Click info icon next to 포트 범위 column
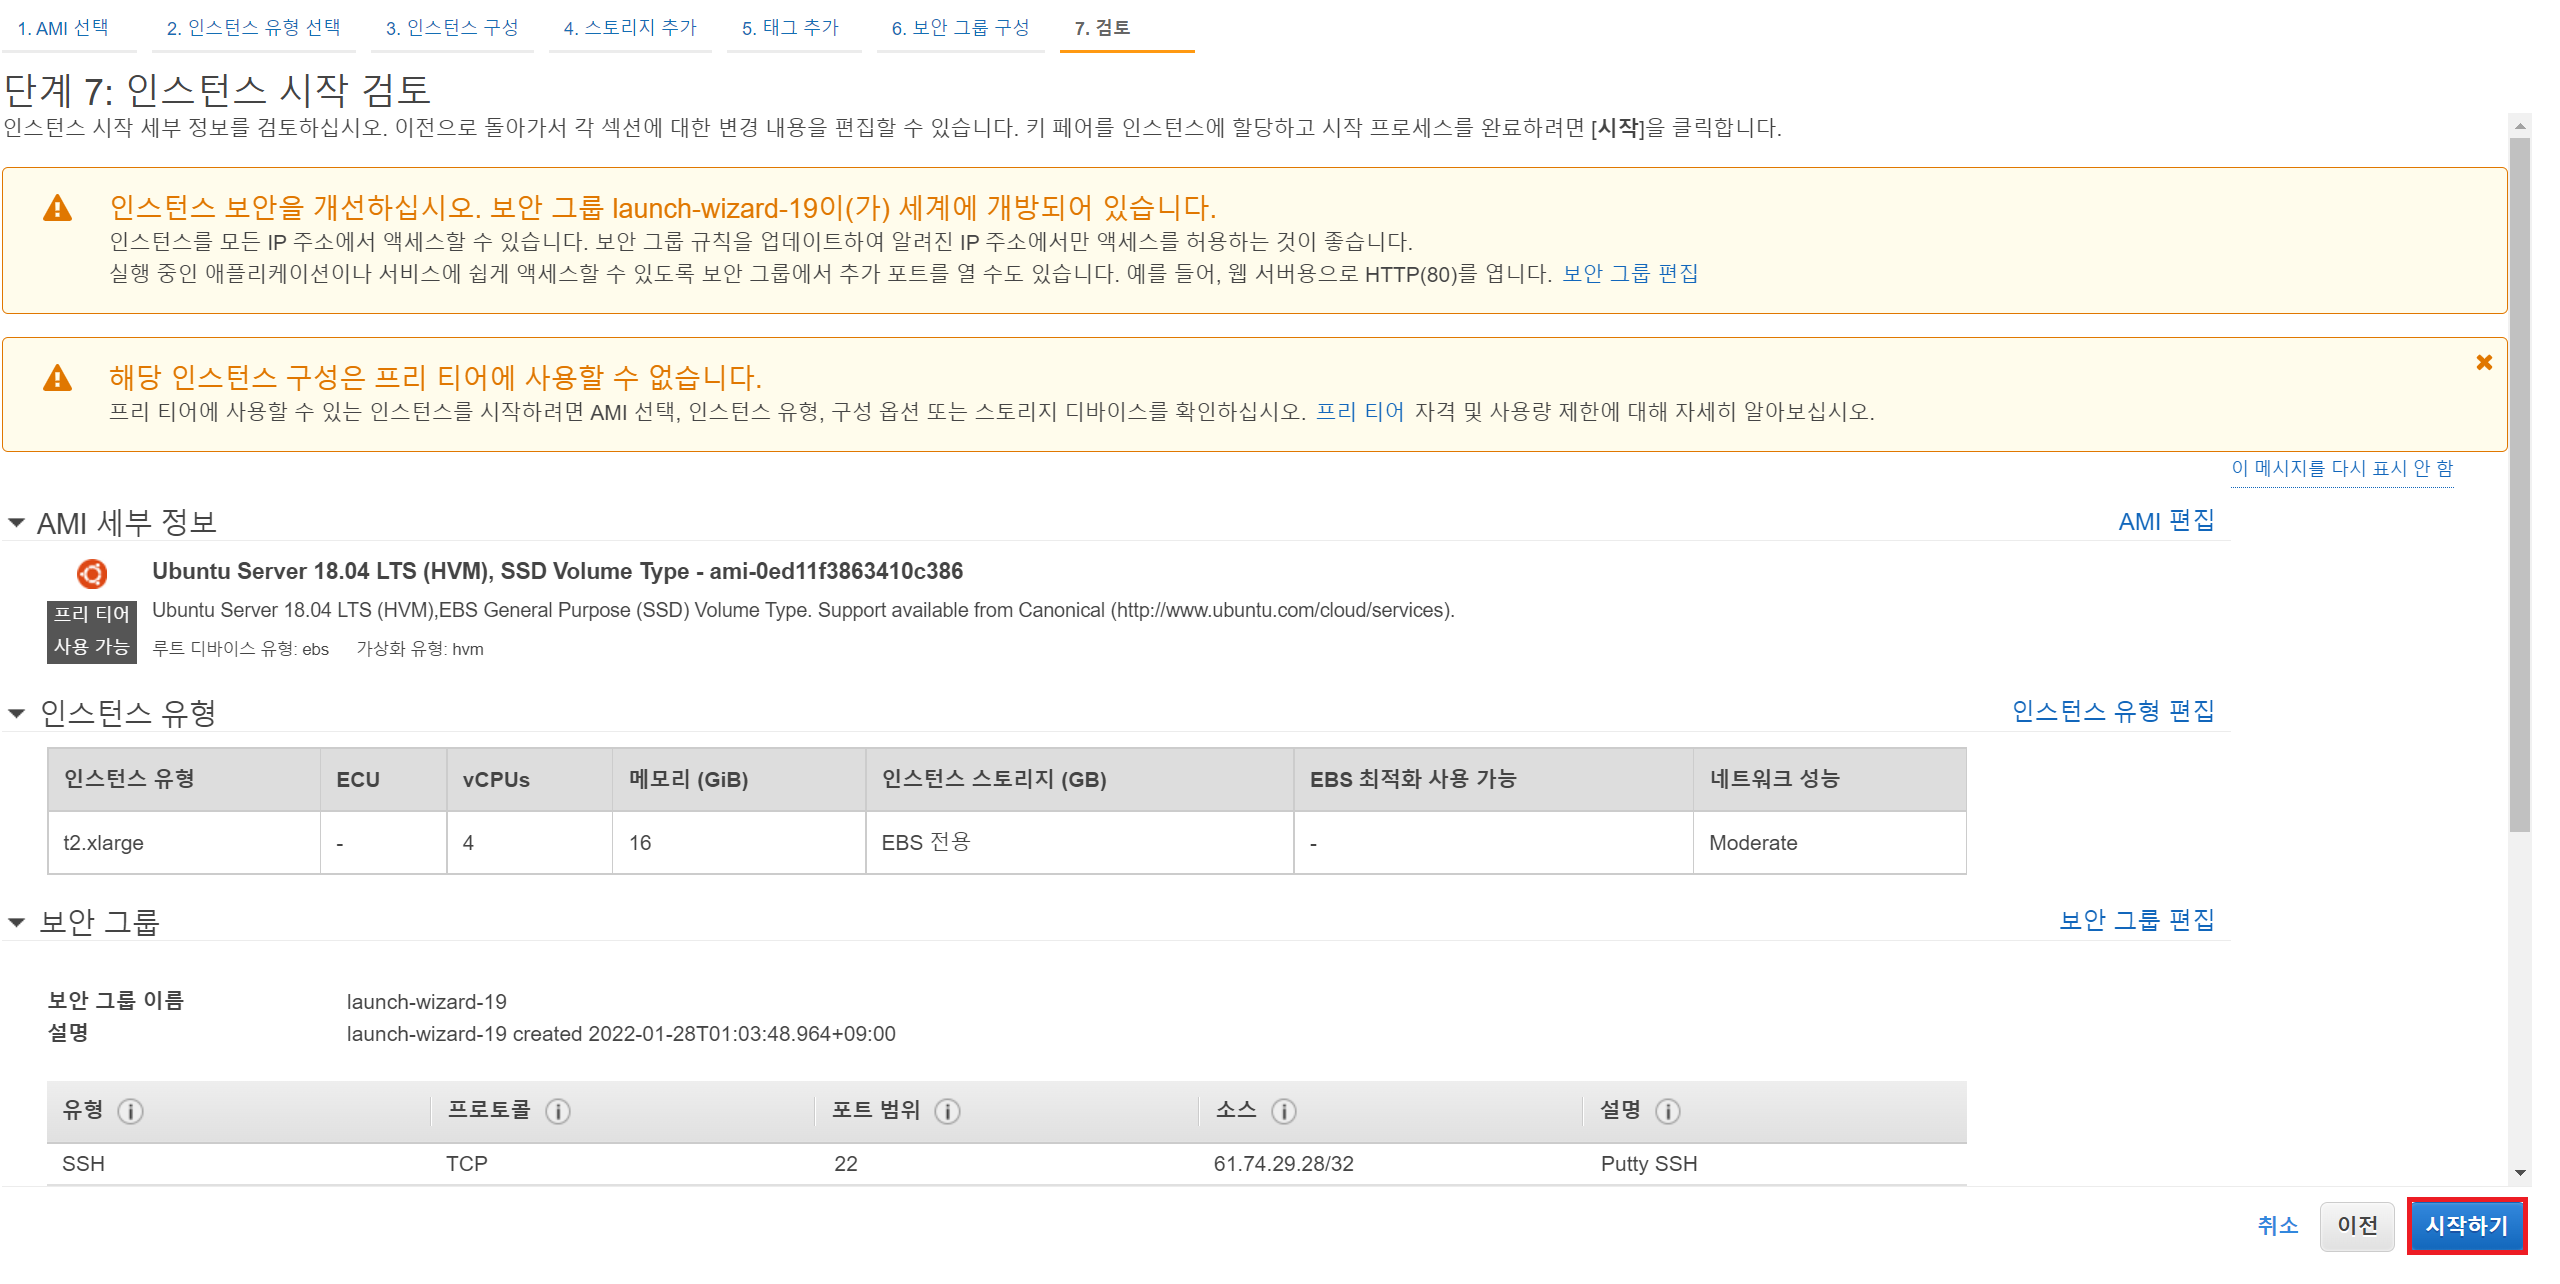The width and height of the screenshot is (2560, 1284). (x=947, y=1111)
